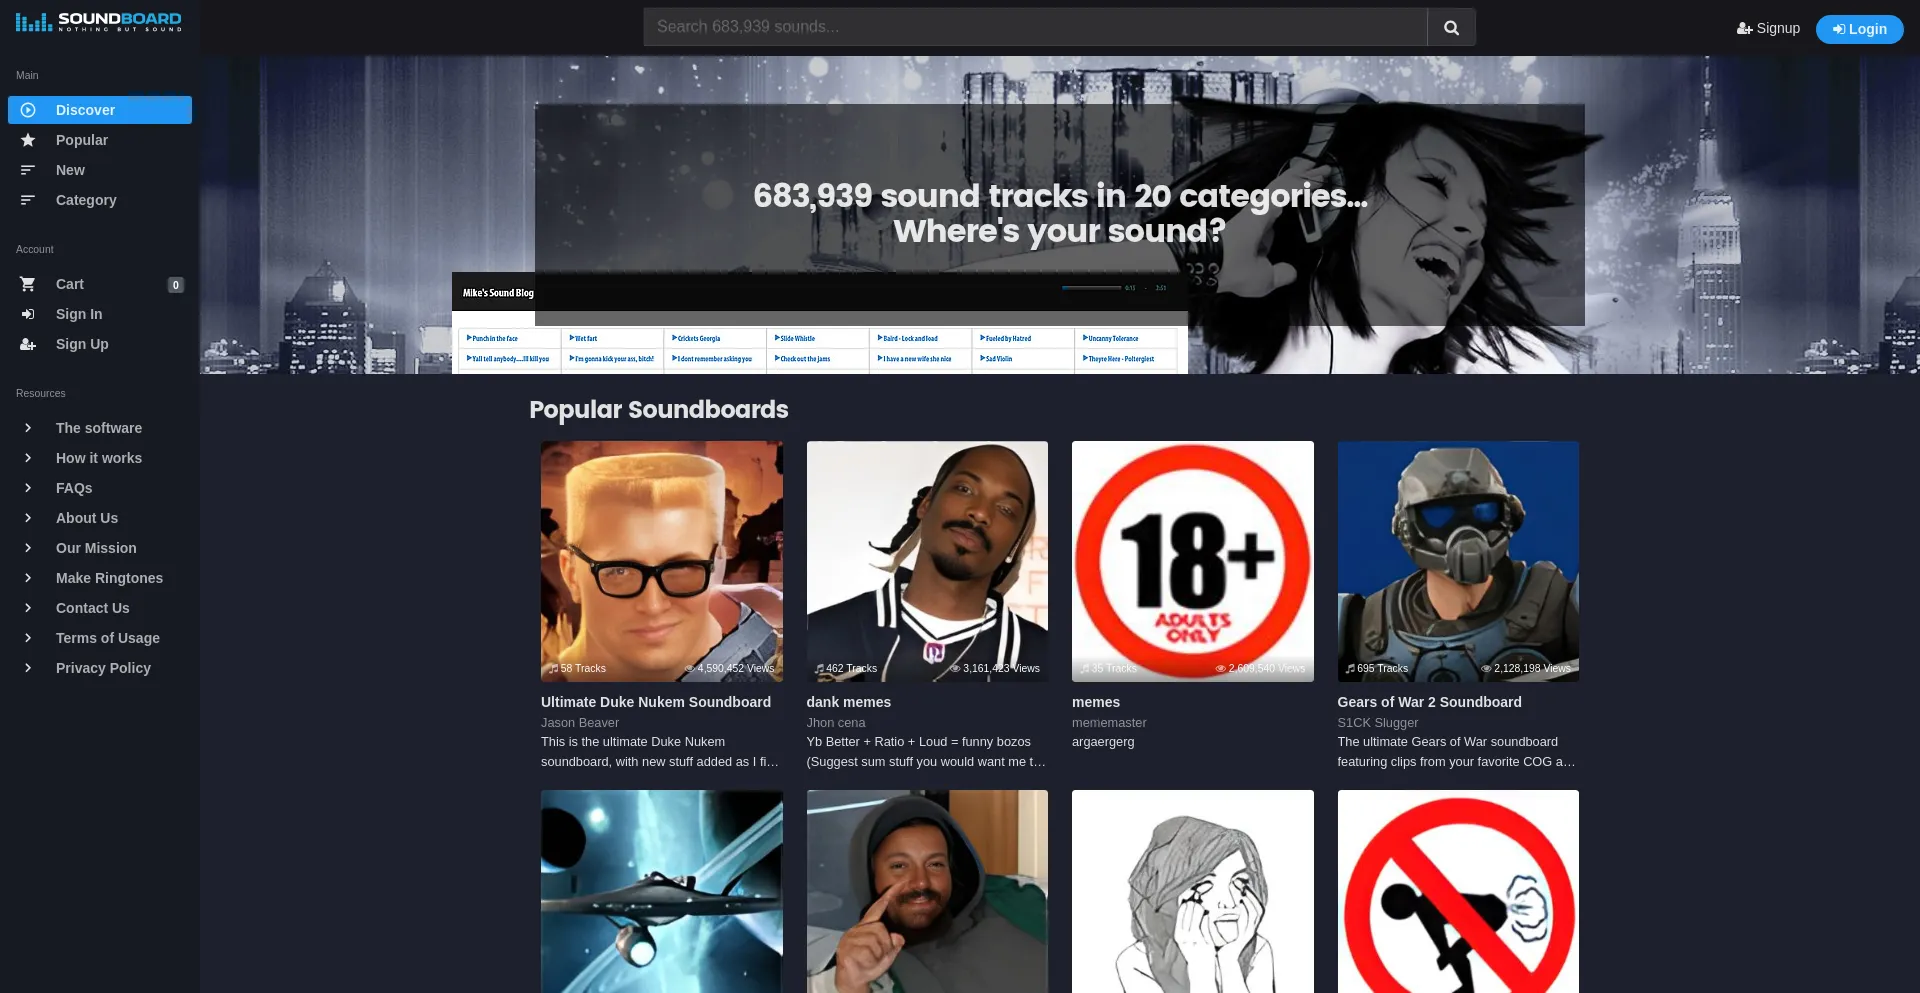
Task: Click the 462 Tracks label
Action: coord(845,668)
